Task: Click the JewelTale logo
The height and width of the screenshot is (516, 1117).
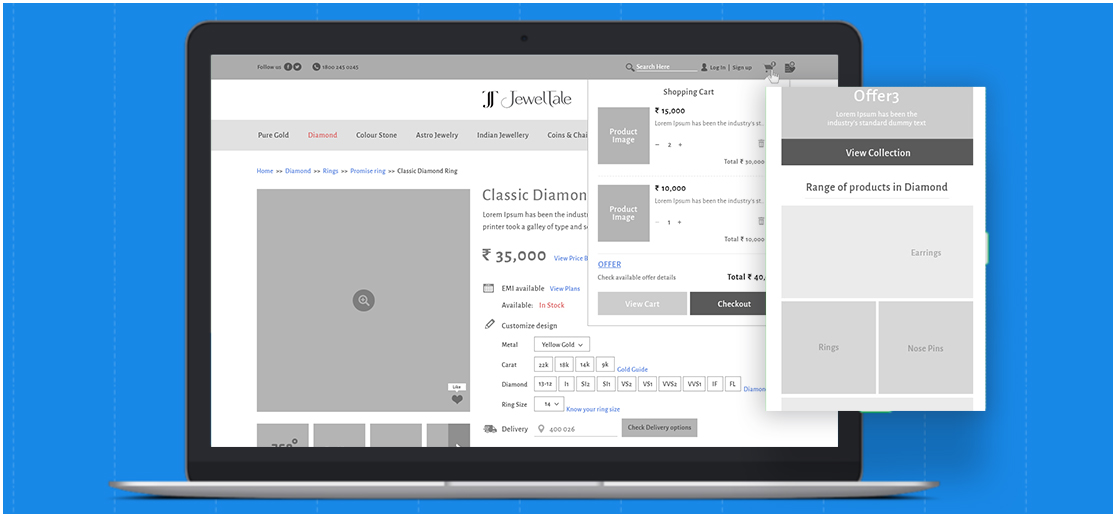Action: click(x=526, y=100)
